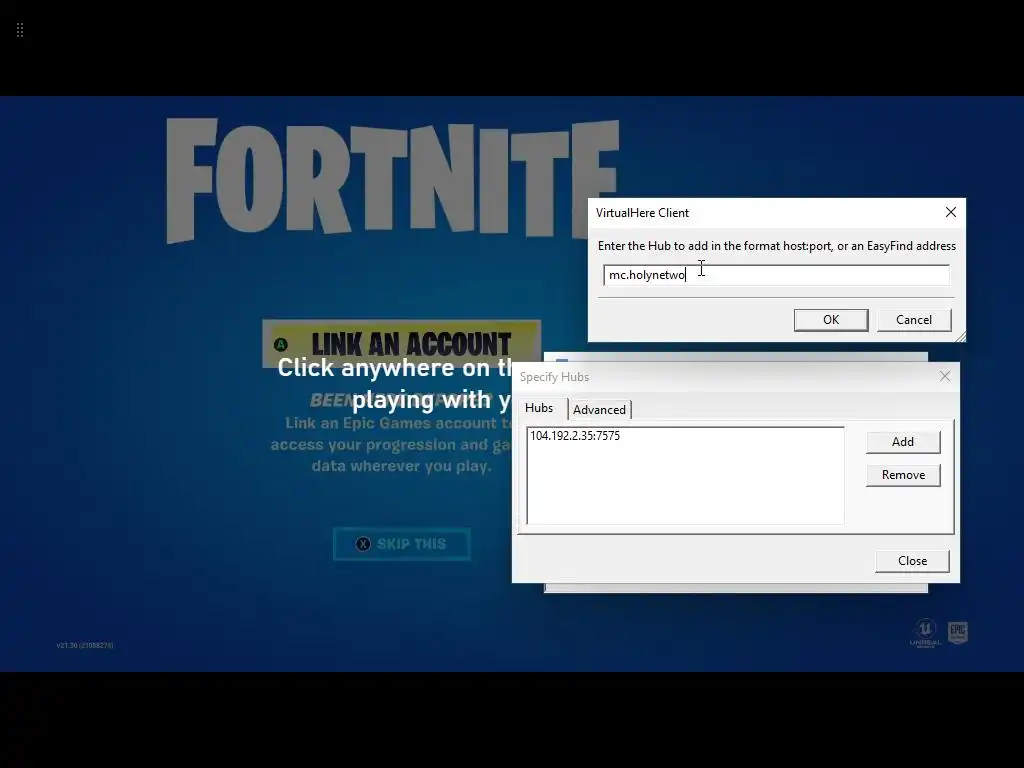
Task: Click Close in the Specify Hubs window
Action: tap(912, 561)
